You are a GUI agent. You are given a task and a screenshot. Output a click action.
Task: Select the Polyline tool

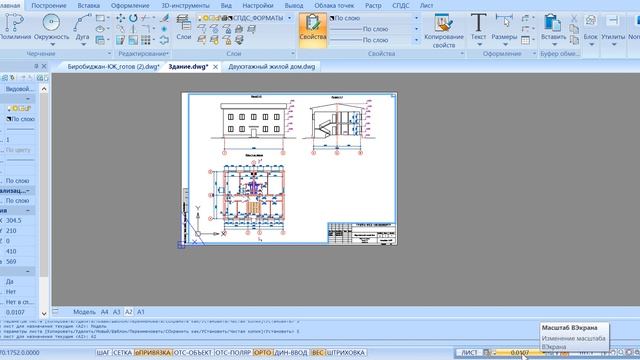pyautogui.click(x=15, y=27)
